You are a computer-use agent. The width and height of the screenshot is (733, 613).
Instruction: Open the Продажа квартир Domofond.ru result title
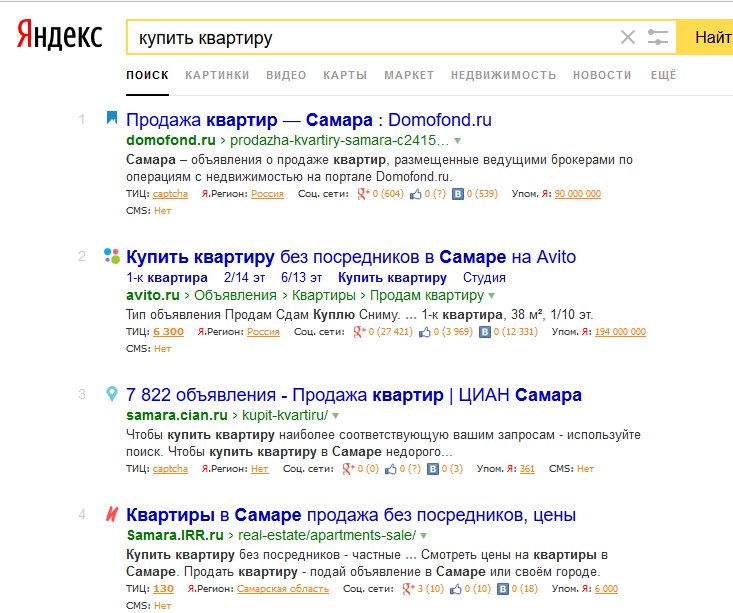pyautogui.click(x=309, y=119)
